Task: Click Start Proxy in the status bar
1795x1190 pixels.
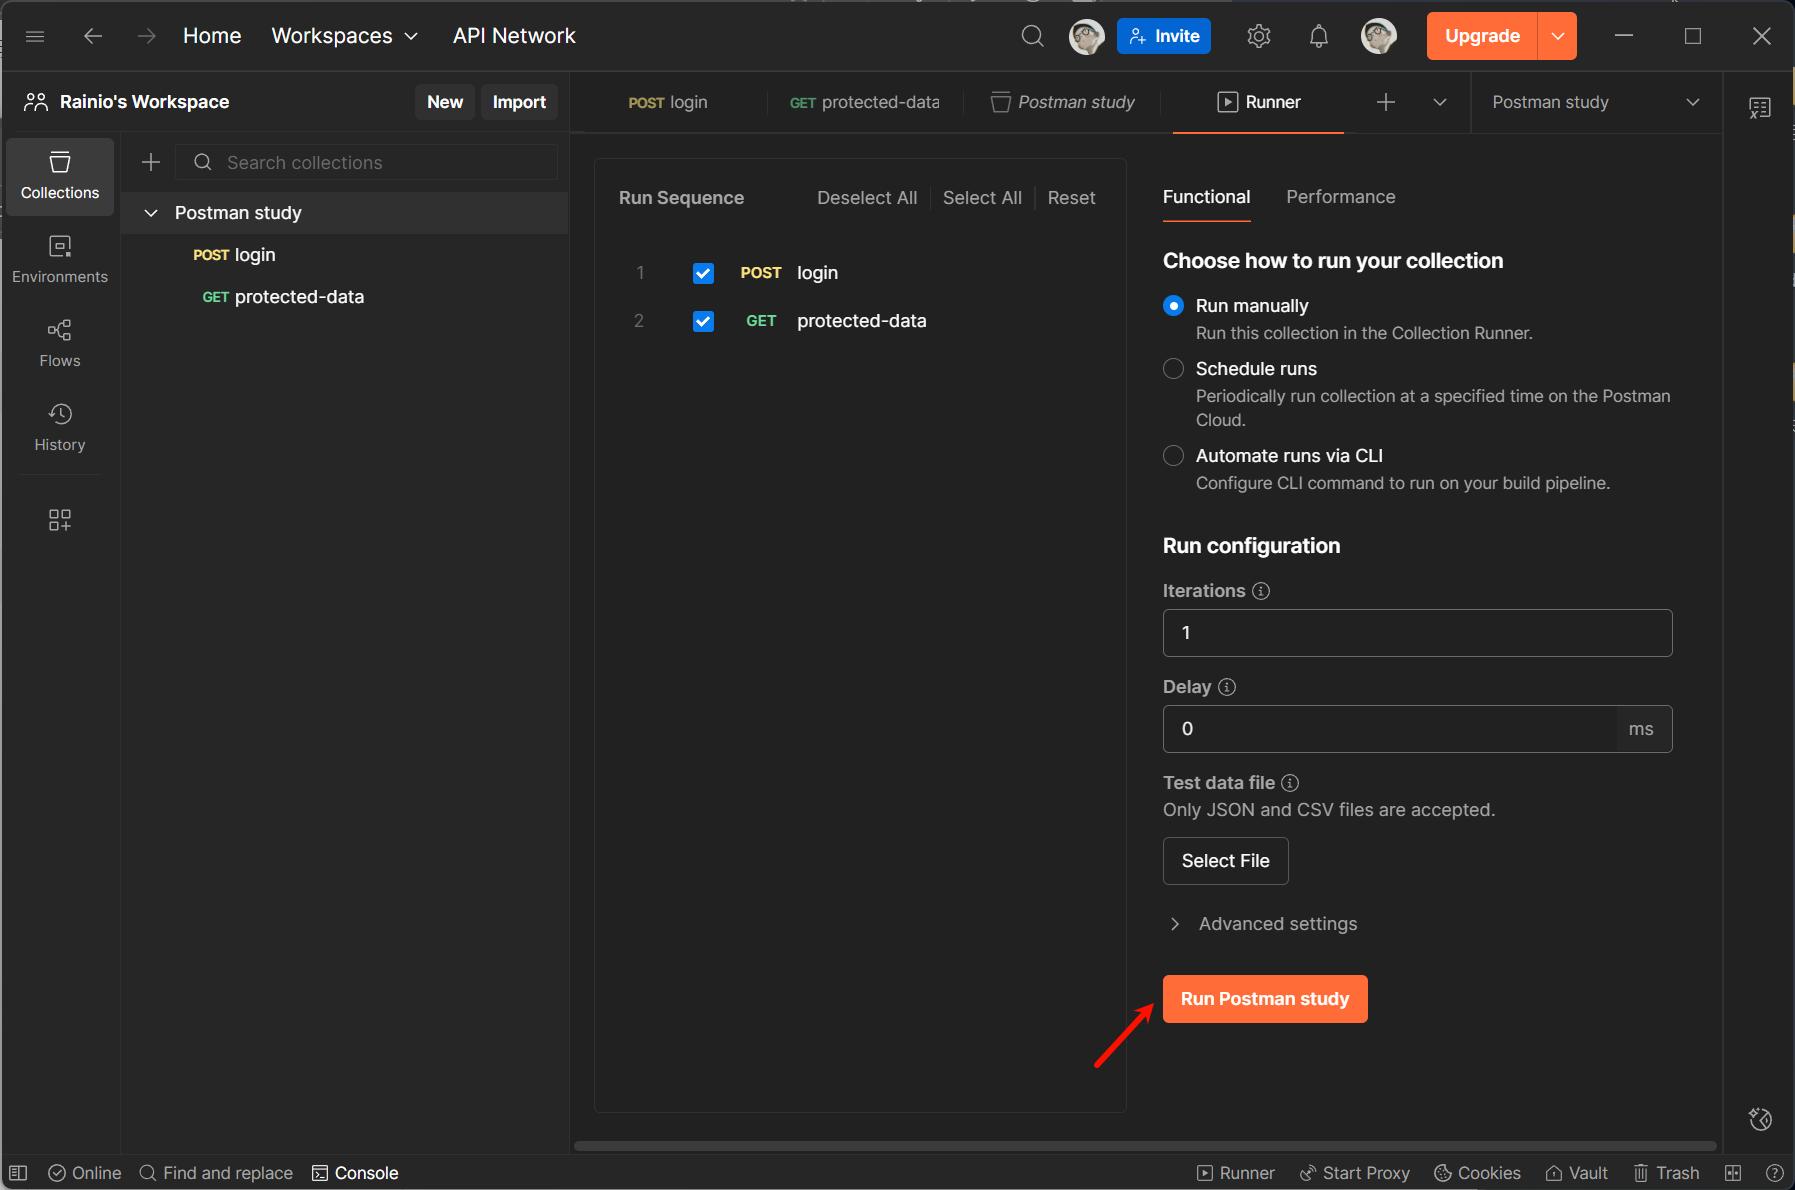Action: pos(1354,1173)
